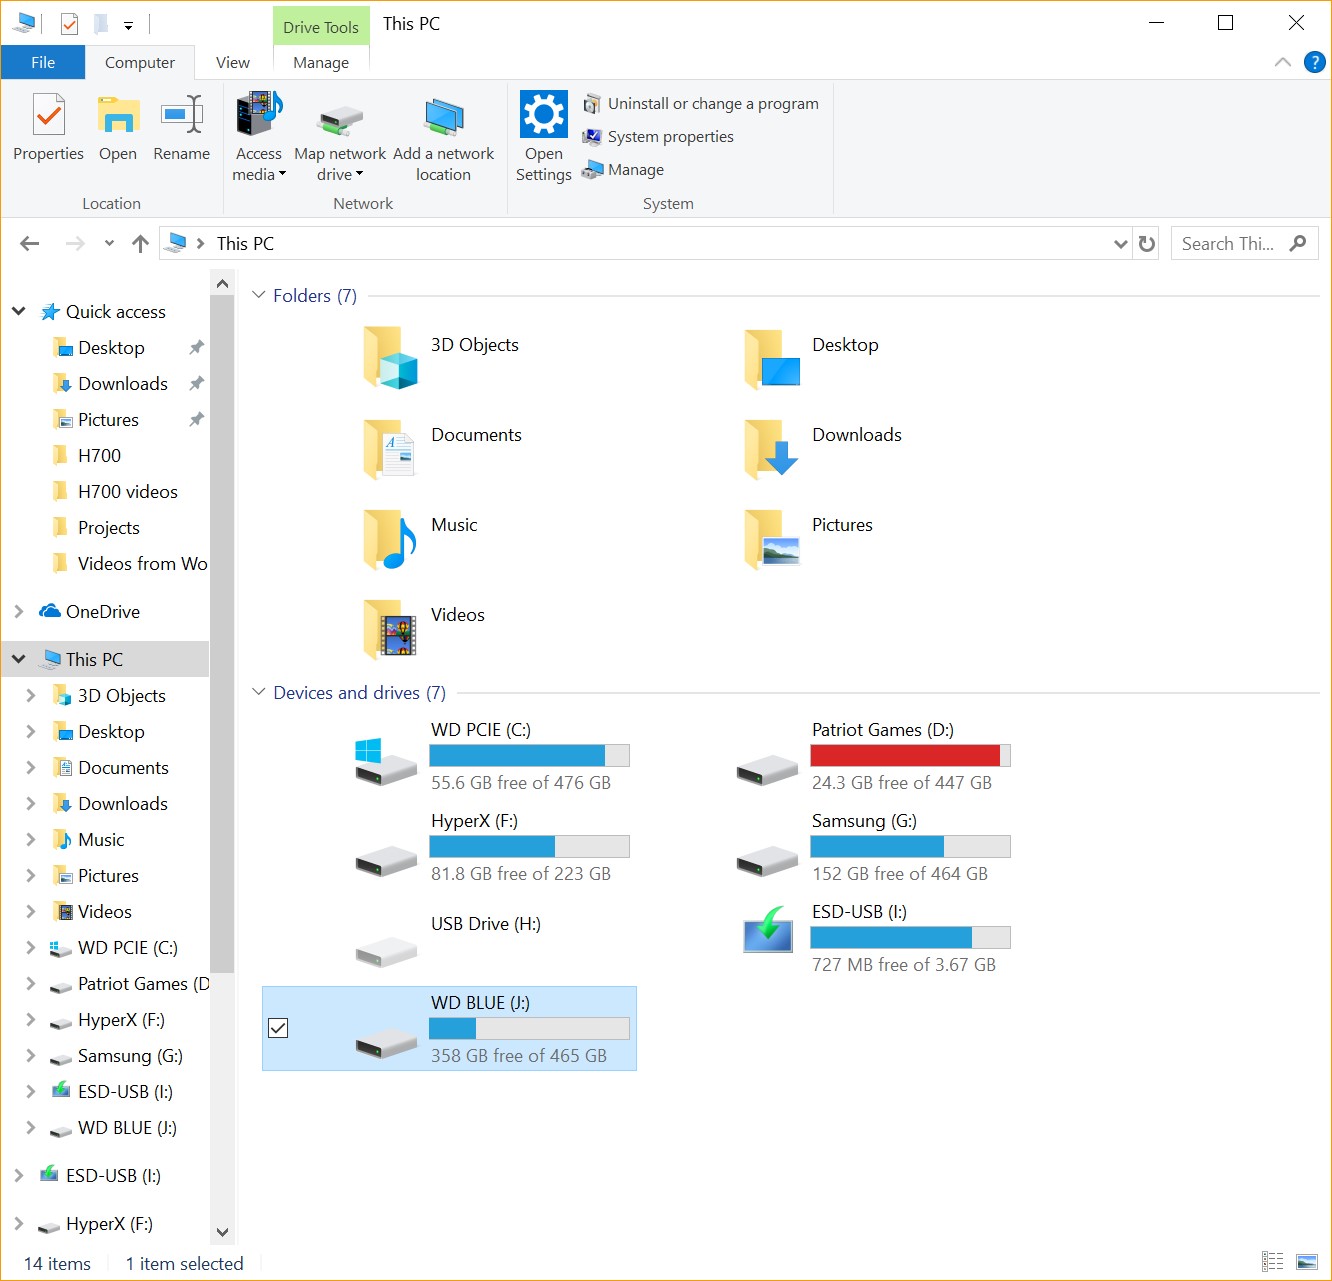
Task: Switch to the View ribbon tab
Action: tap(232, 62)
